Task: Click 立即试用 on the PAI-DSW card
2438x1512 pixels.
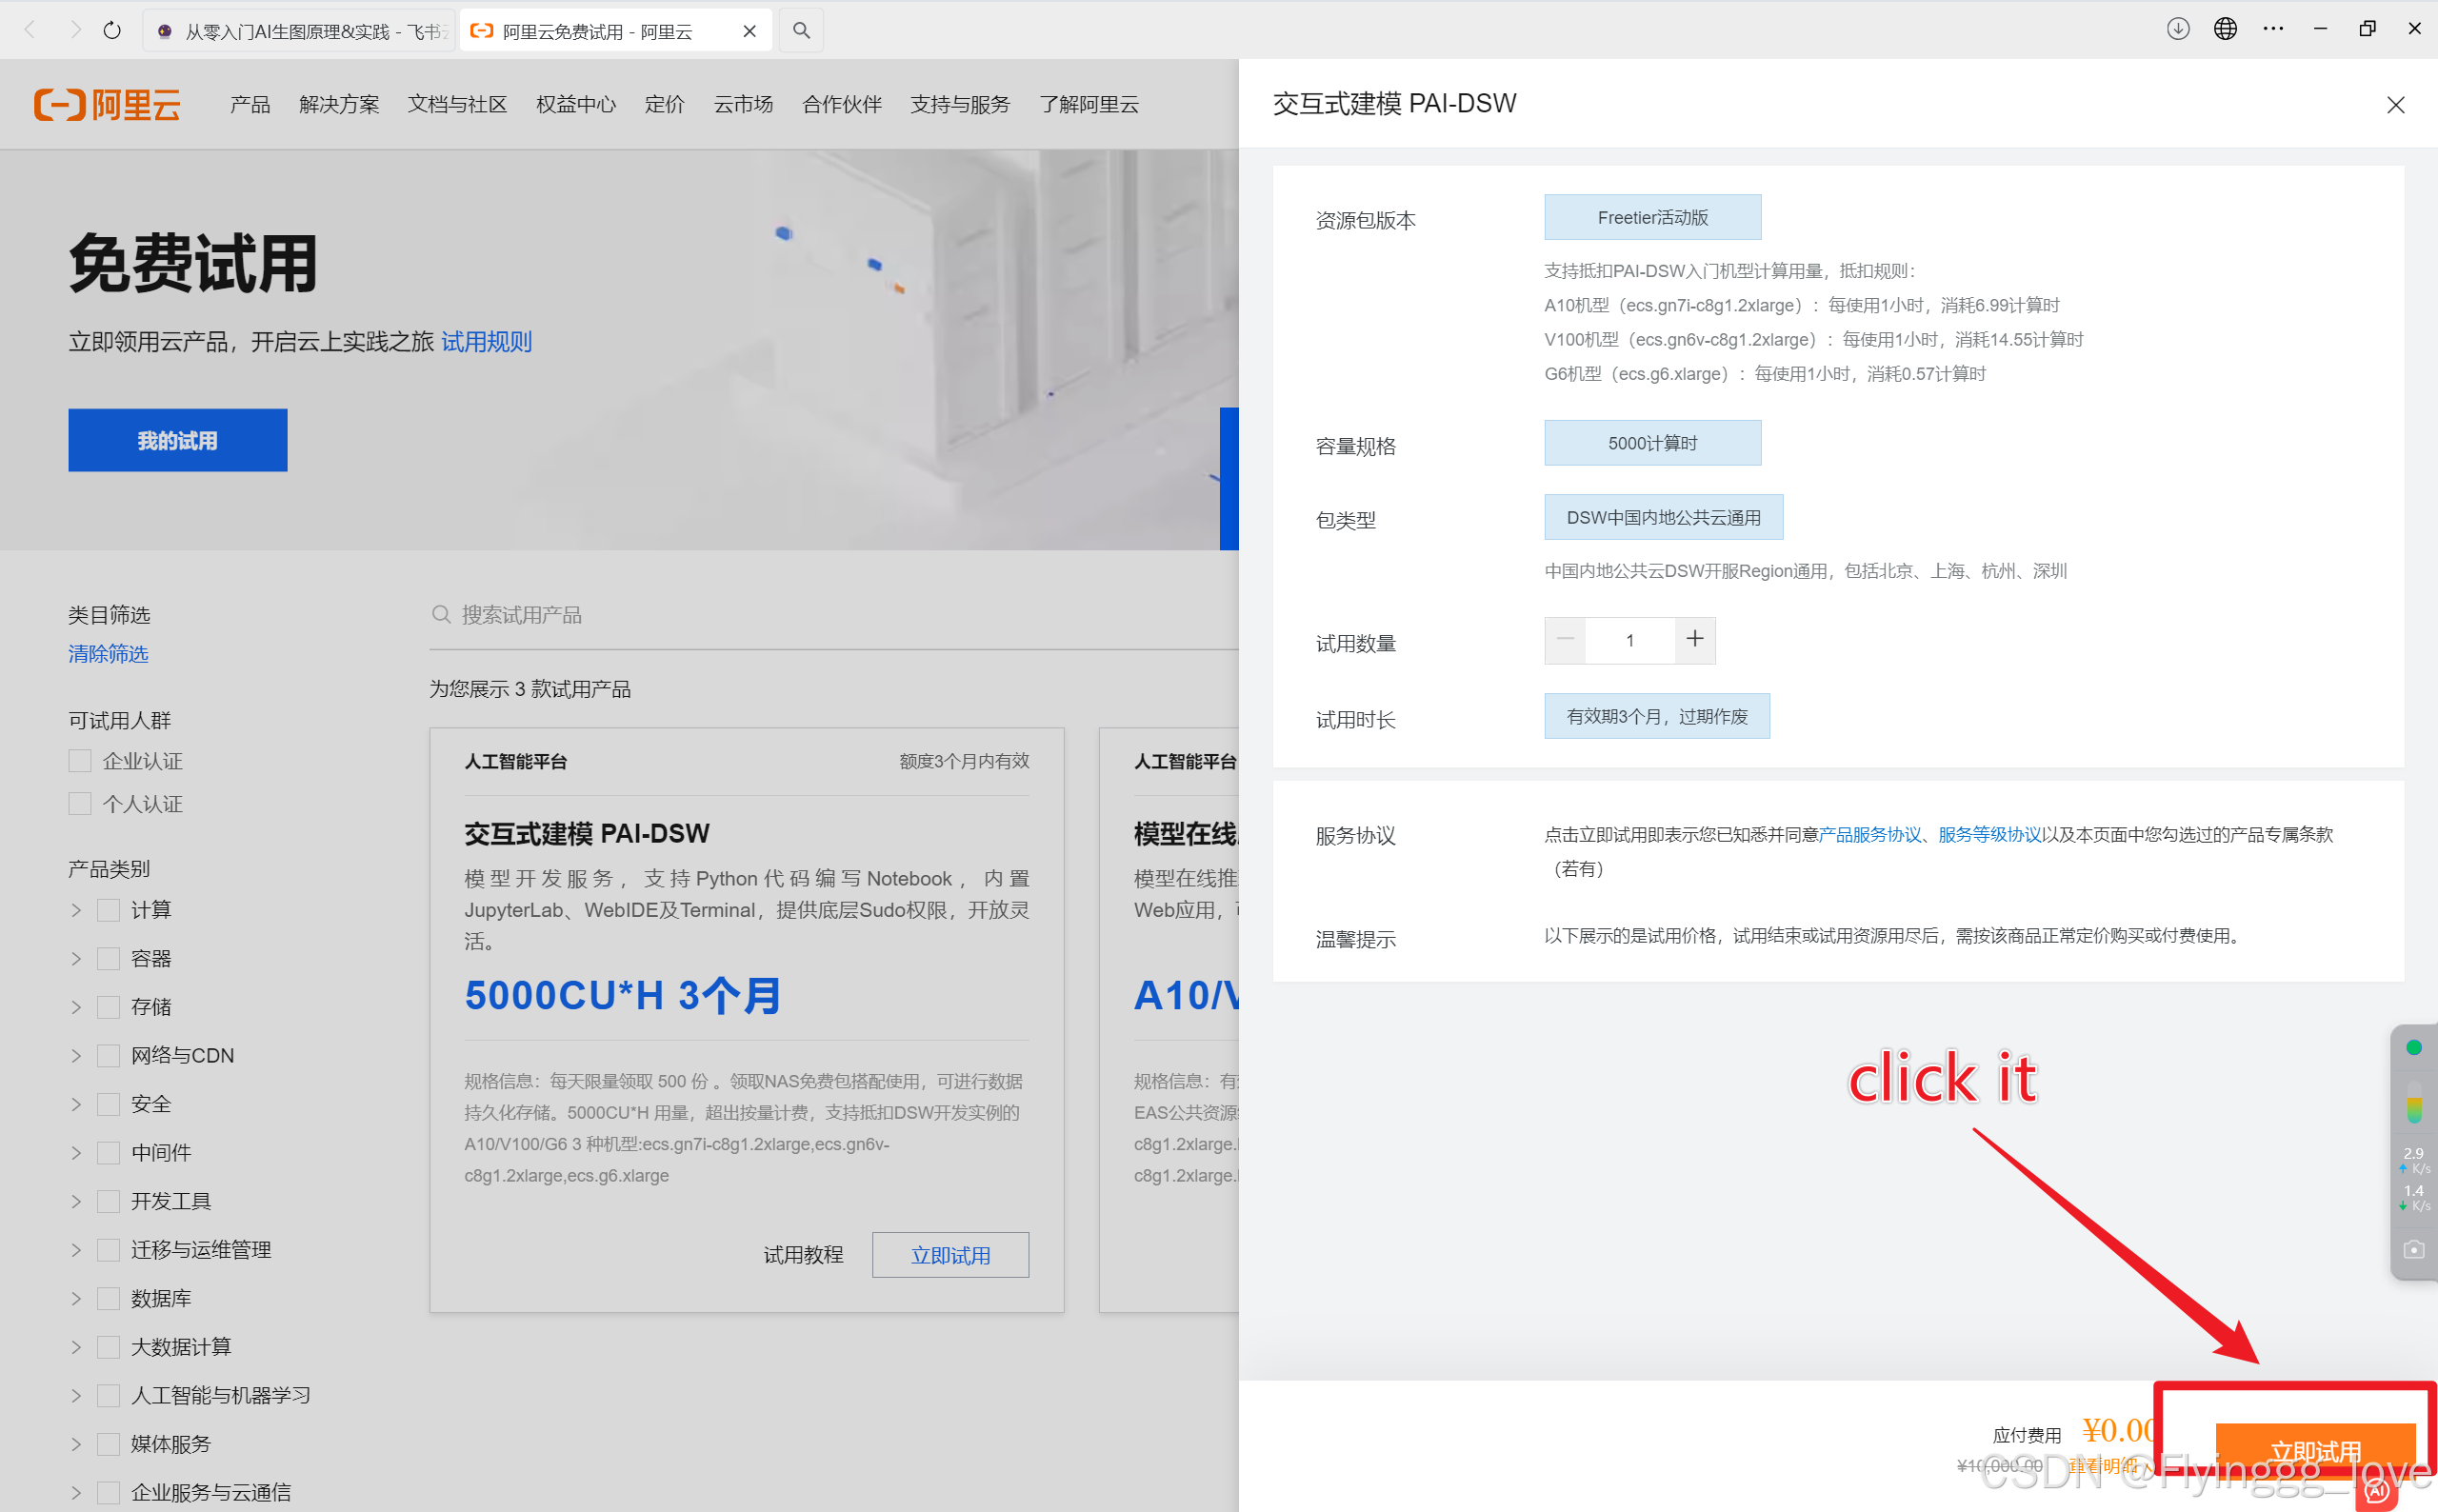Action: tap(950, 1255)
